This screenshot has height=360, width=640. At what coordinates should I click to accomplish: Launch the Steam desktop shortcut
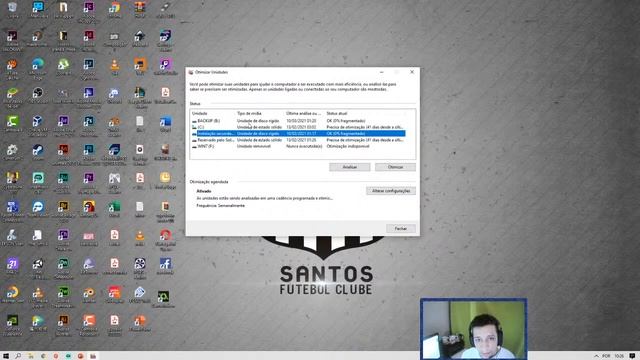coord(38,151)
